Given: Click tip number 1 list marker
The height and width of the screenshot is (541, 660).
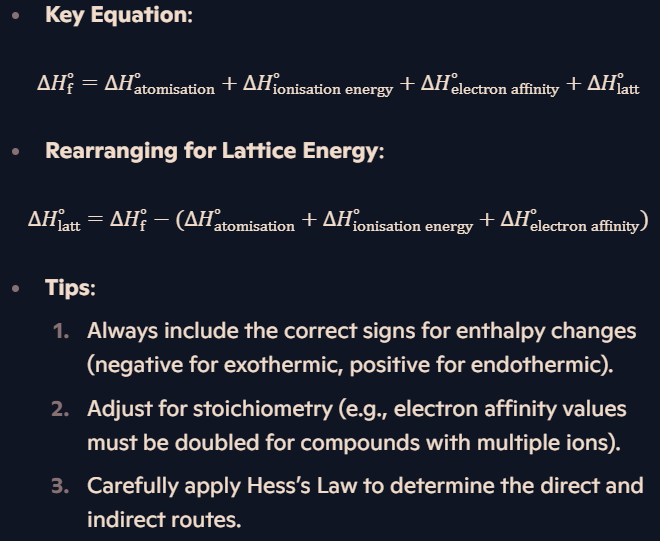Looking at the screenshot, I should pos(61,331).
